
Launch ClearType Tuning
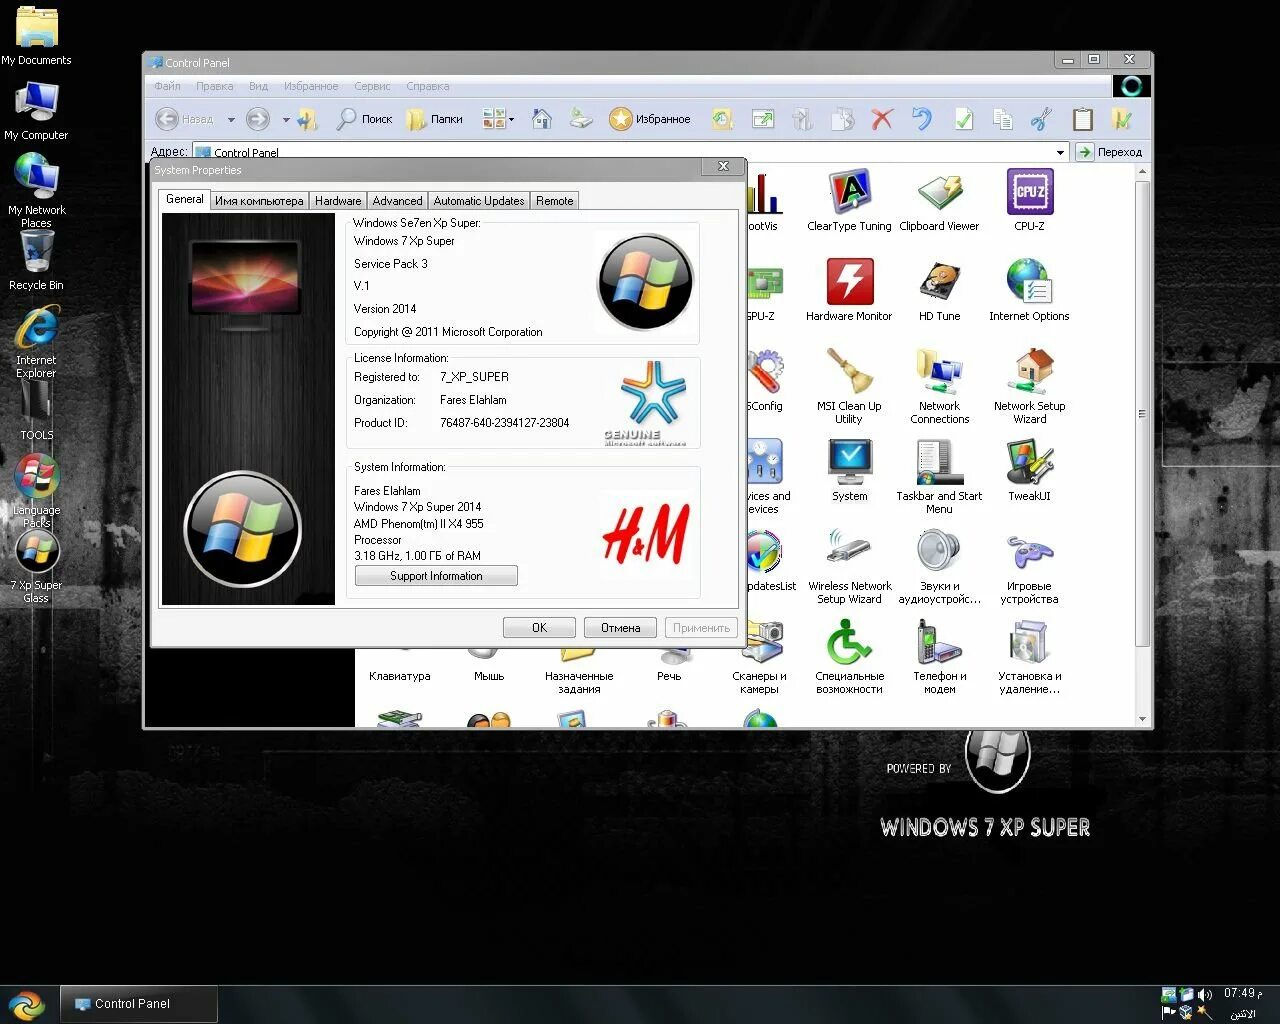click(849, 190)
